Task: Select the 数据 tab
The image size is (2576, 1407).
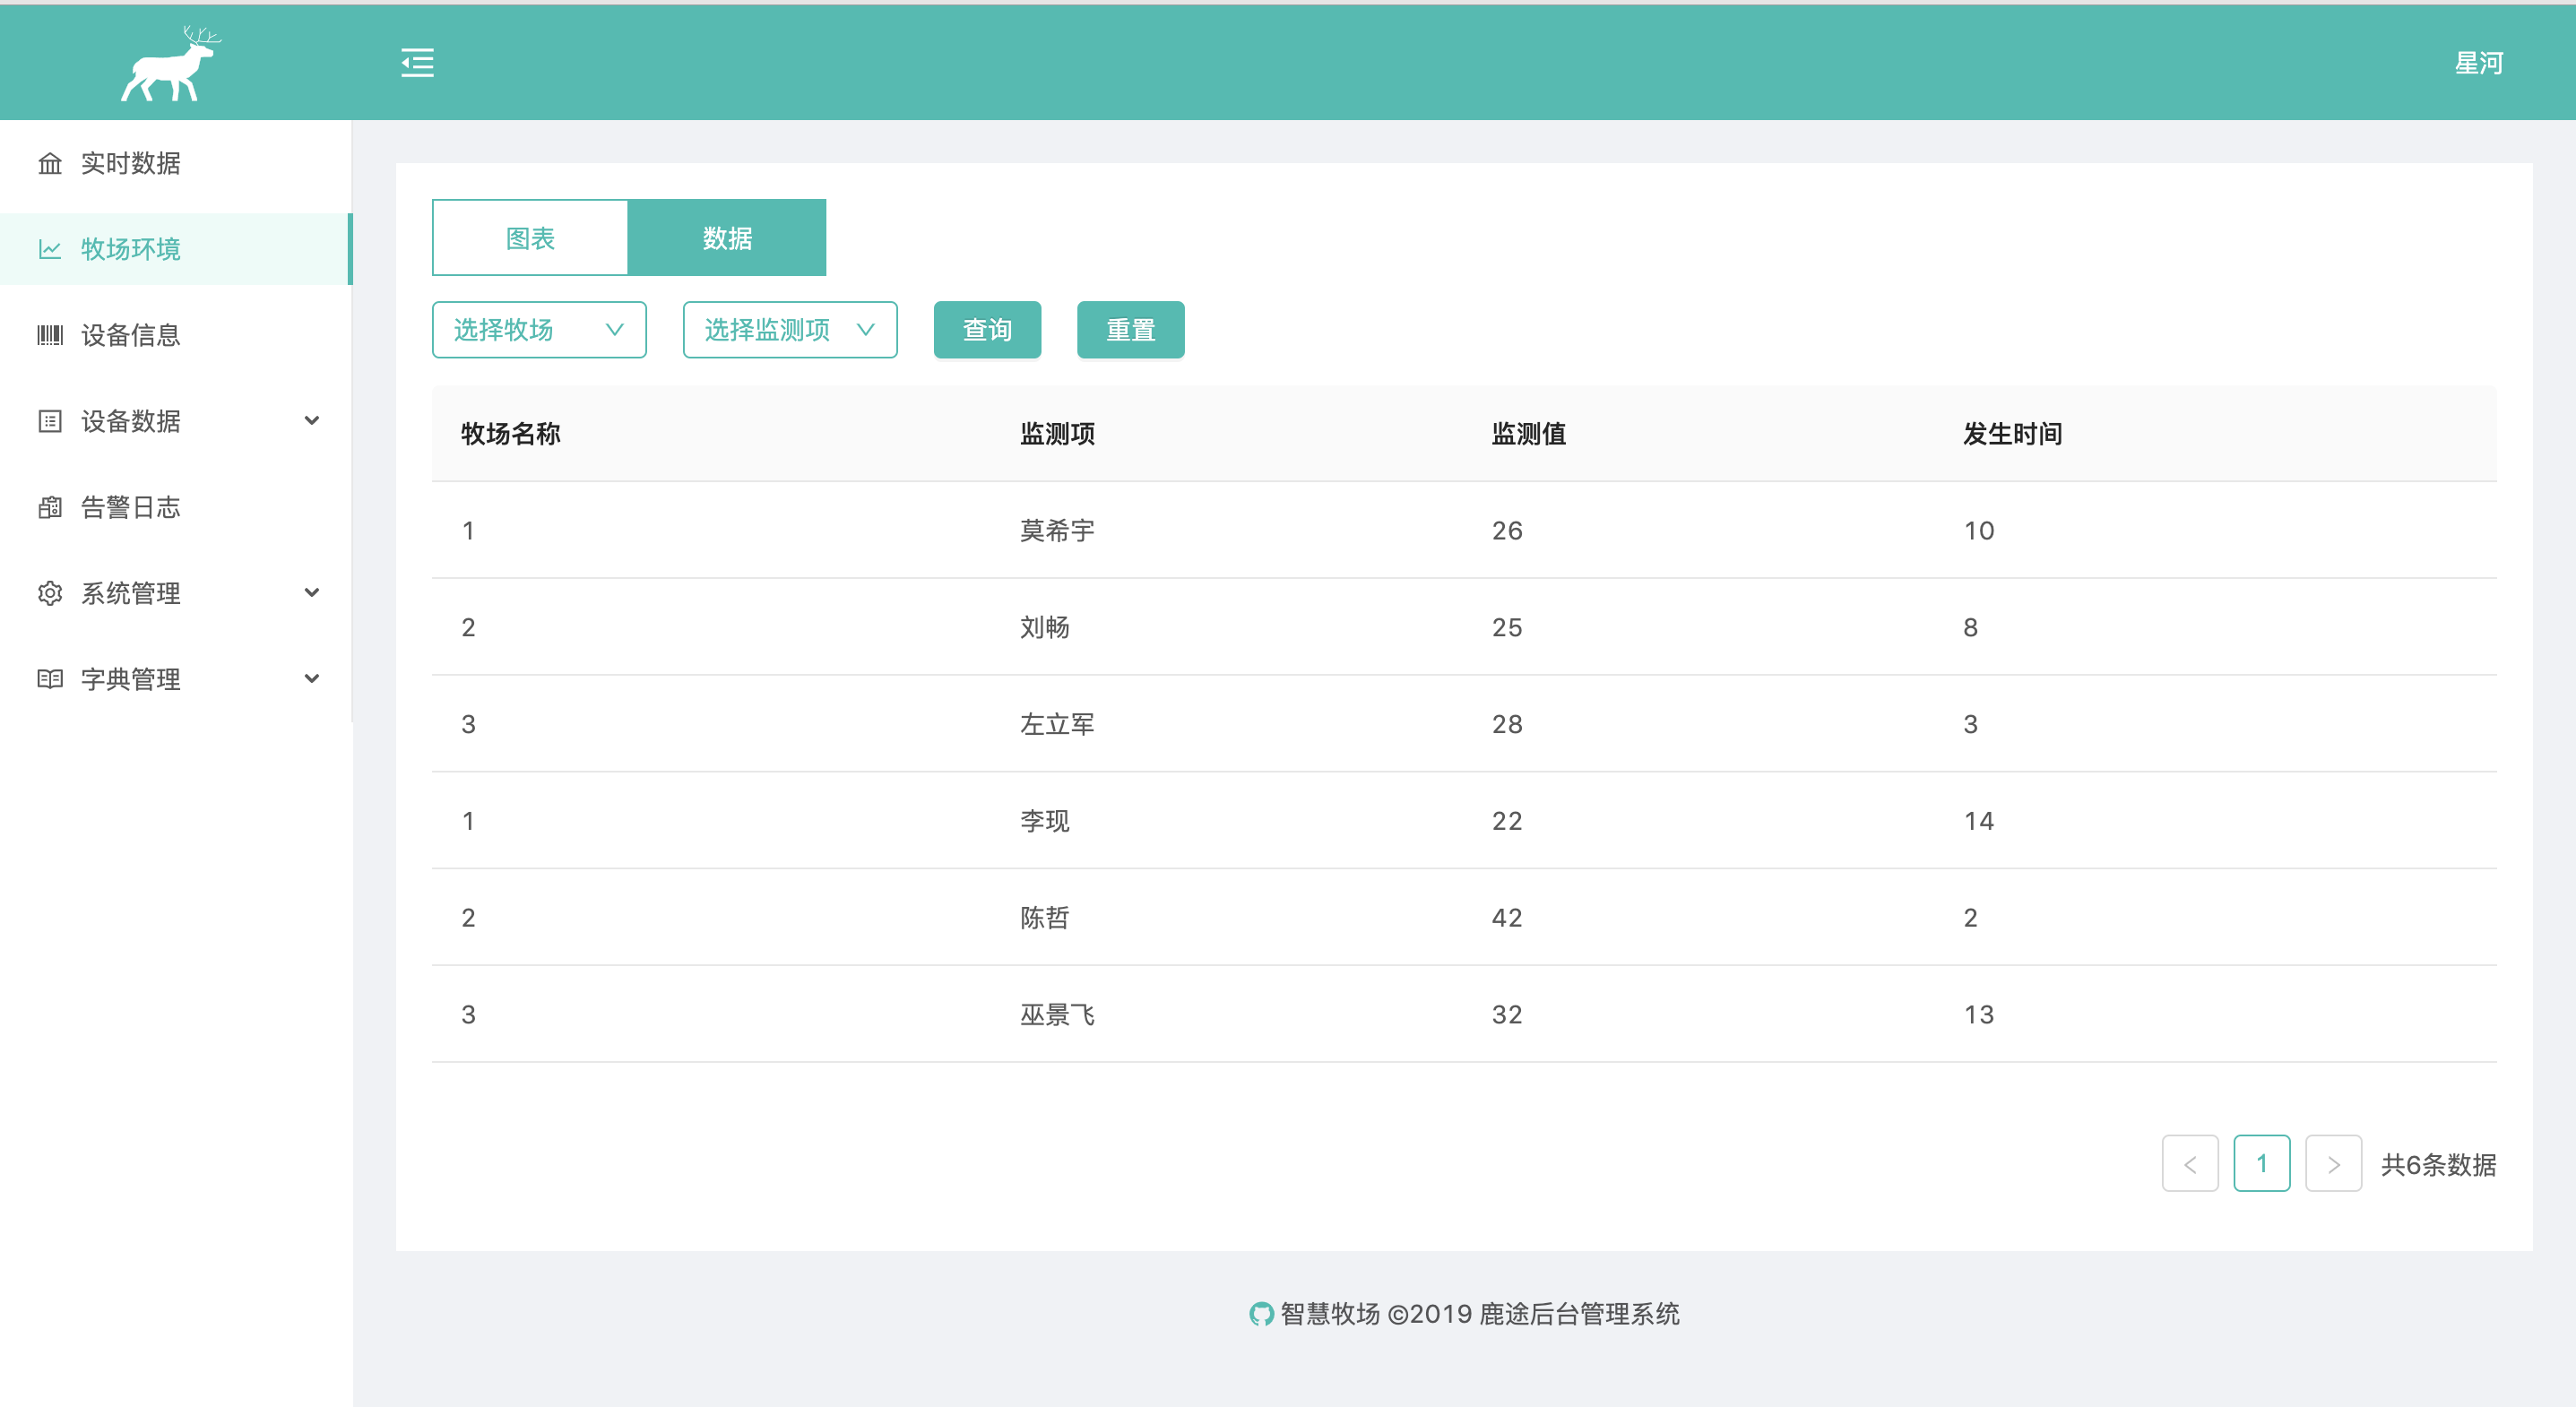Action: (x=727, y=238)
